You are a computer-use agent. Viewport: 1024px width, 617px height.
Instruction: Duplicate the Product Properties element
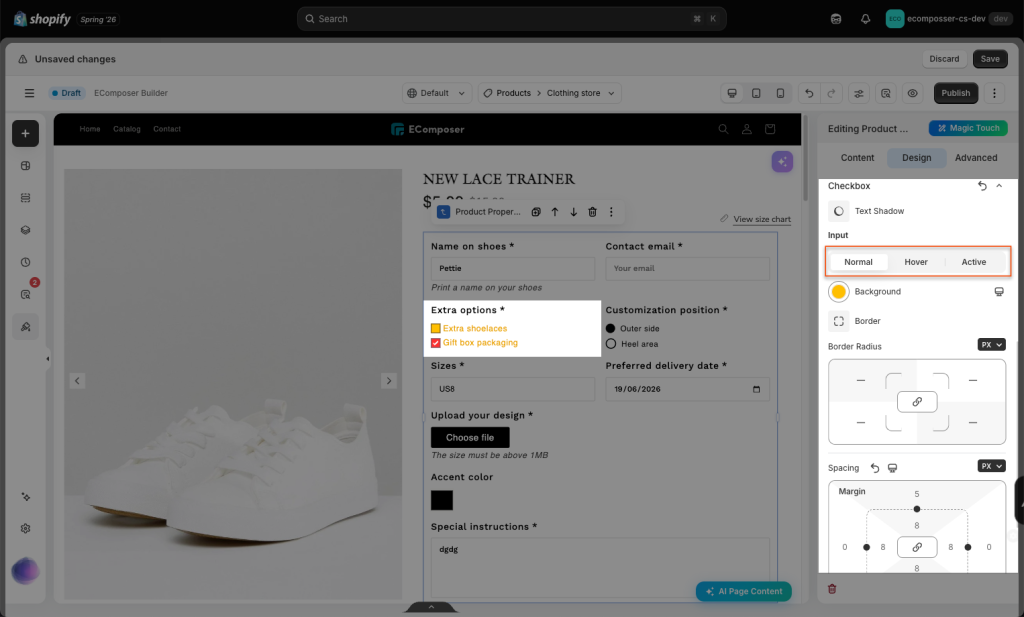(536, 212)
